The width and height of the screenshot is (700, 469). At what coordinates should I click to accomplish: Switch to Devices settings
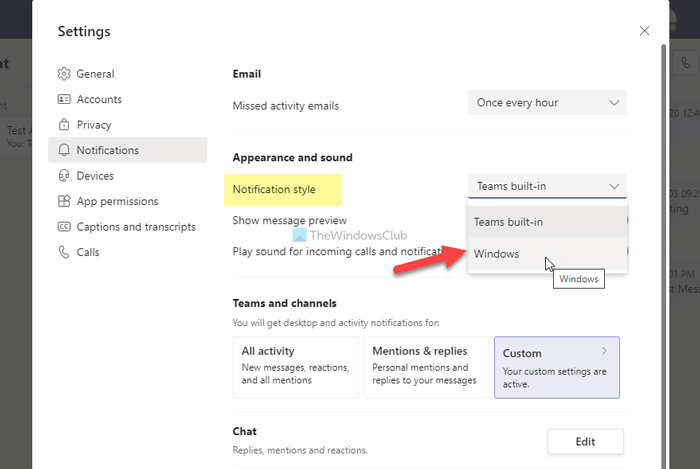point(95,175)
